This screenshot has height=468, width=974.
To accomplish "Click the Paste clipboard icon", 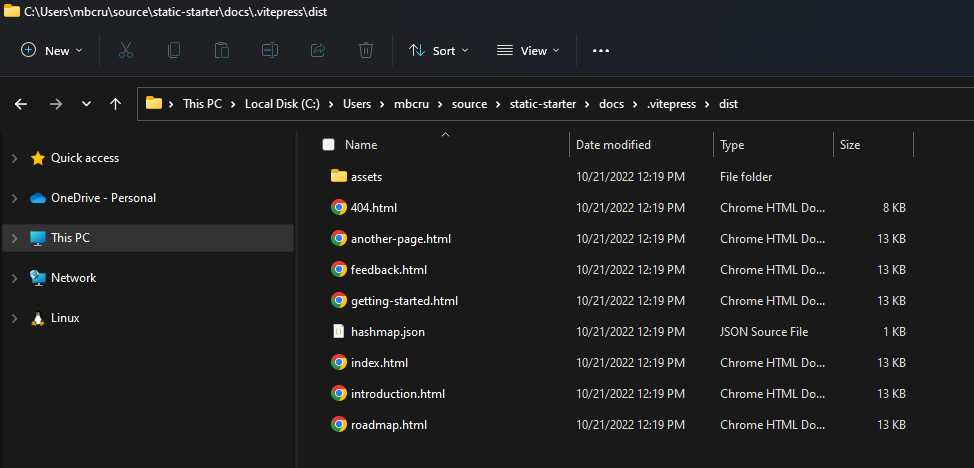I will [x=222, y=50].
